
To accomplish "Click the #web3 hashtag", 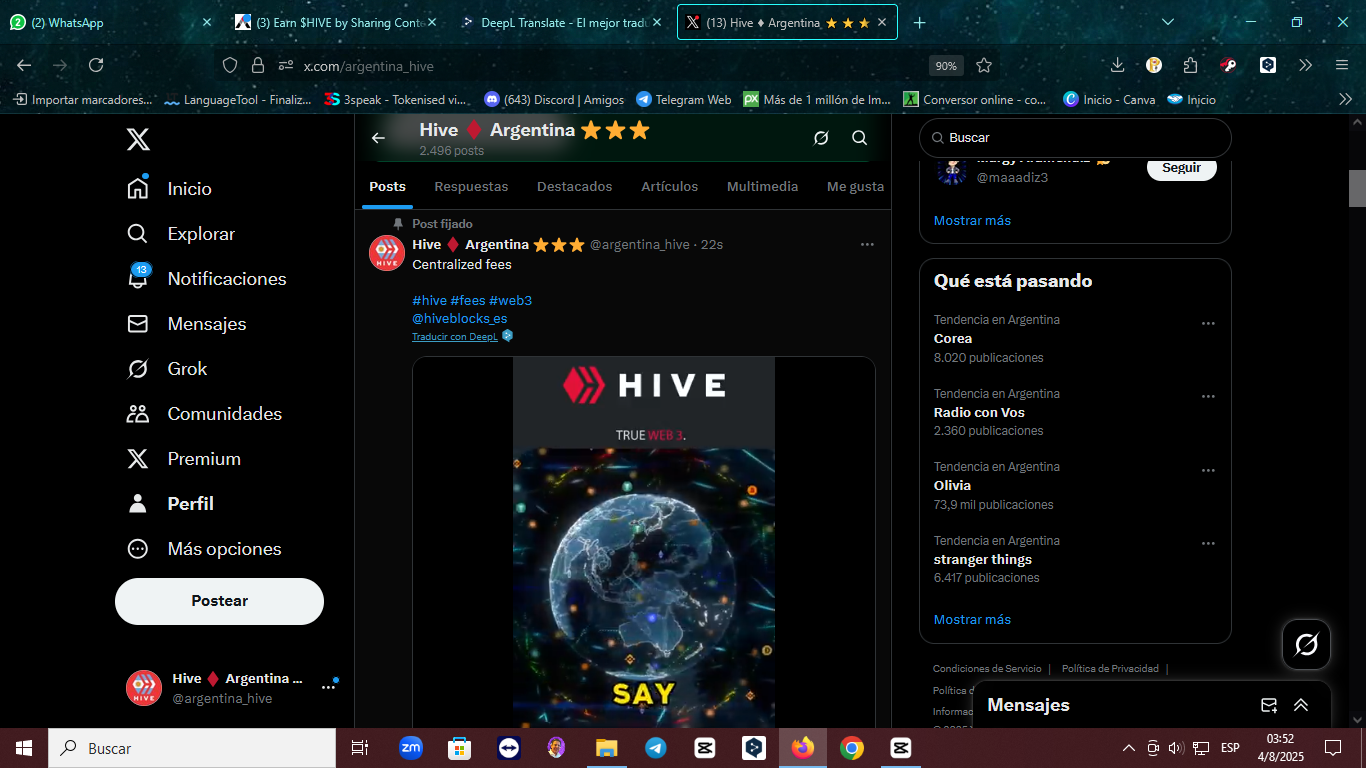I will tap(510, 300).
